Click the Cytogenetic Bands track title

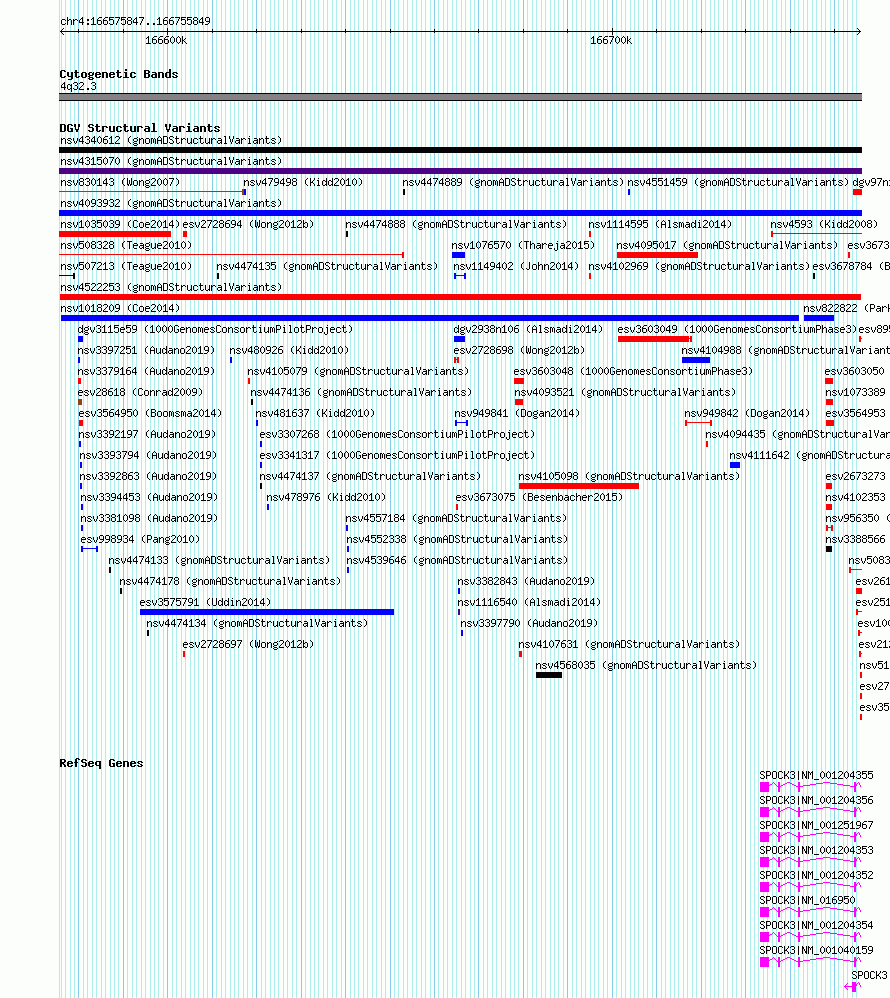(119, 74)
